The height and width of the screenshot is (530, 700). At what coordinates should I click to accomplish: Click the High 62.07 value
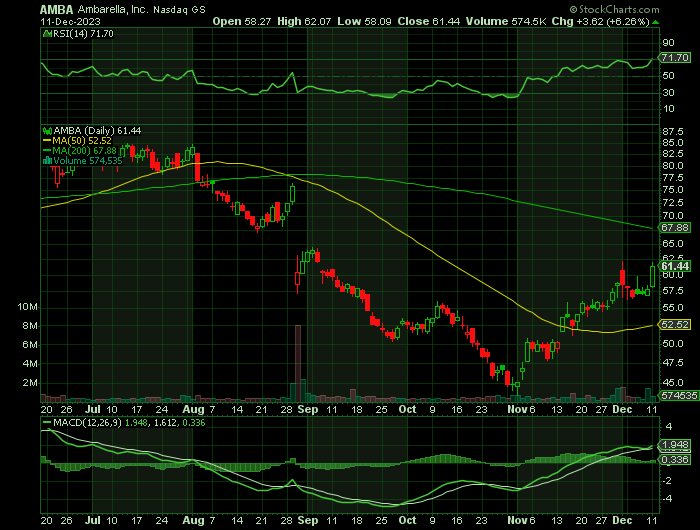[304, 21]
